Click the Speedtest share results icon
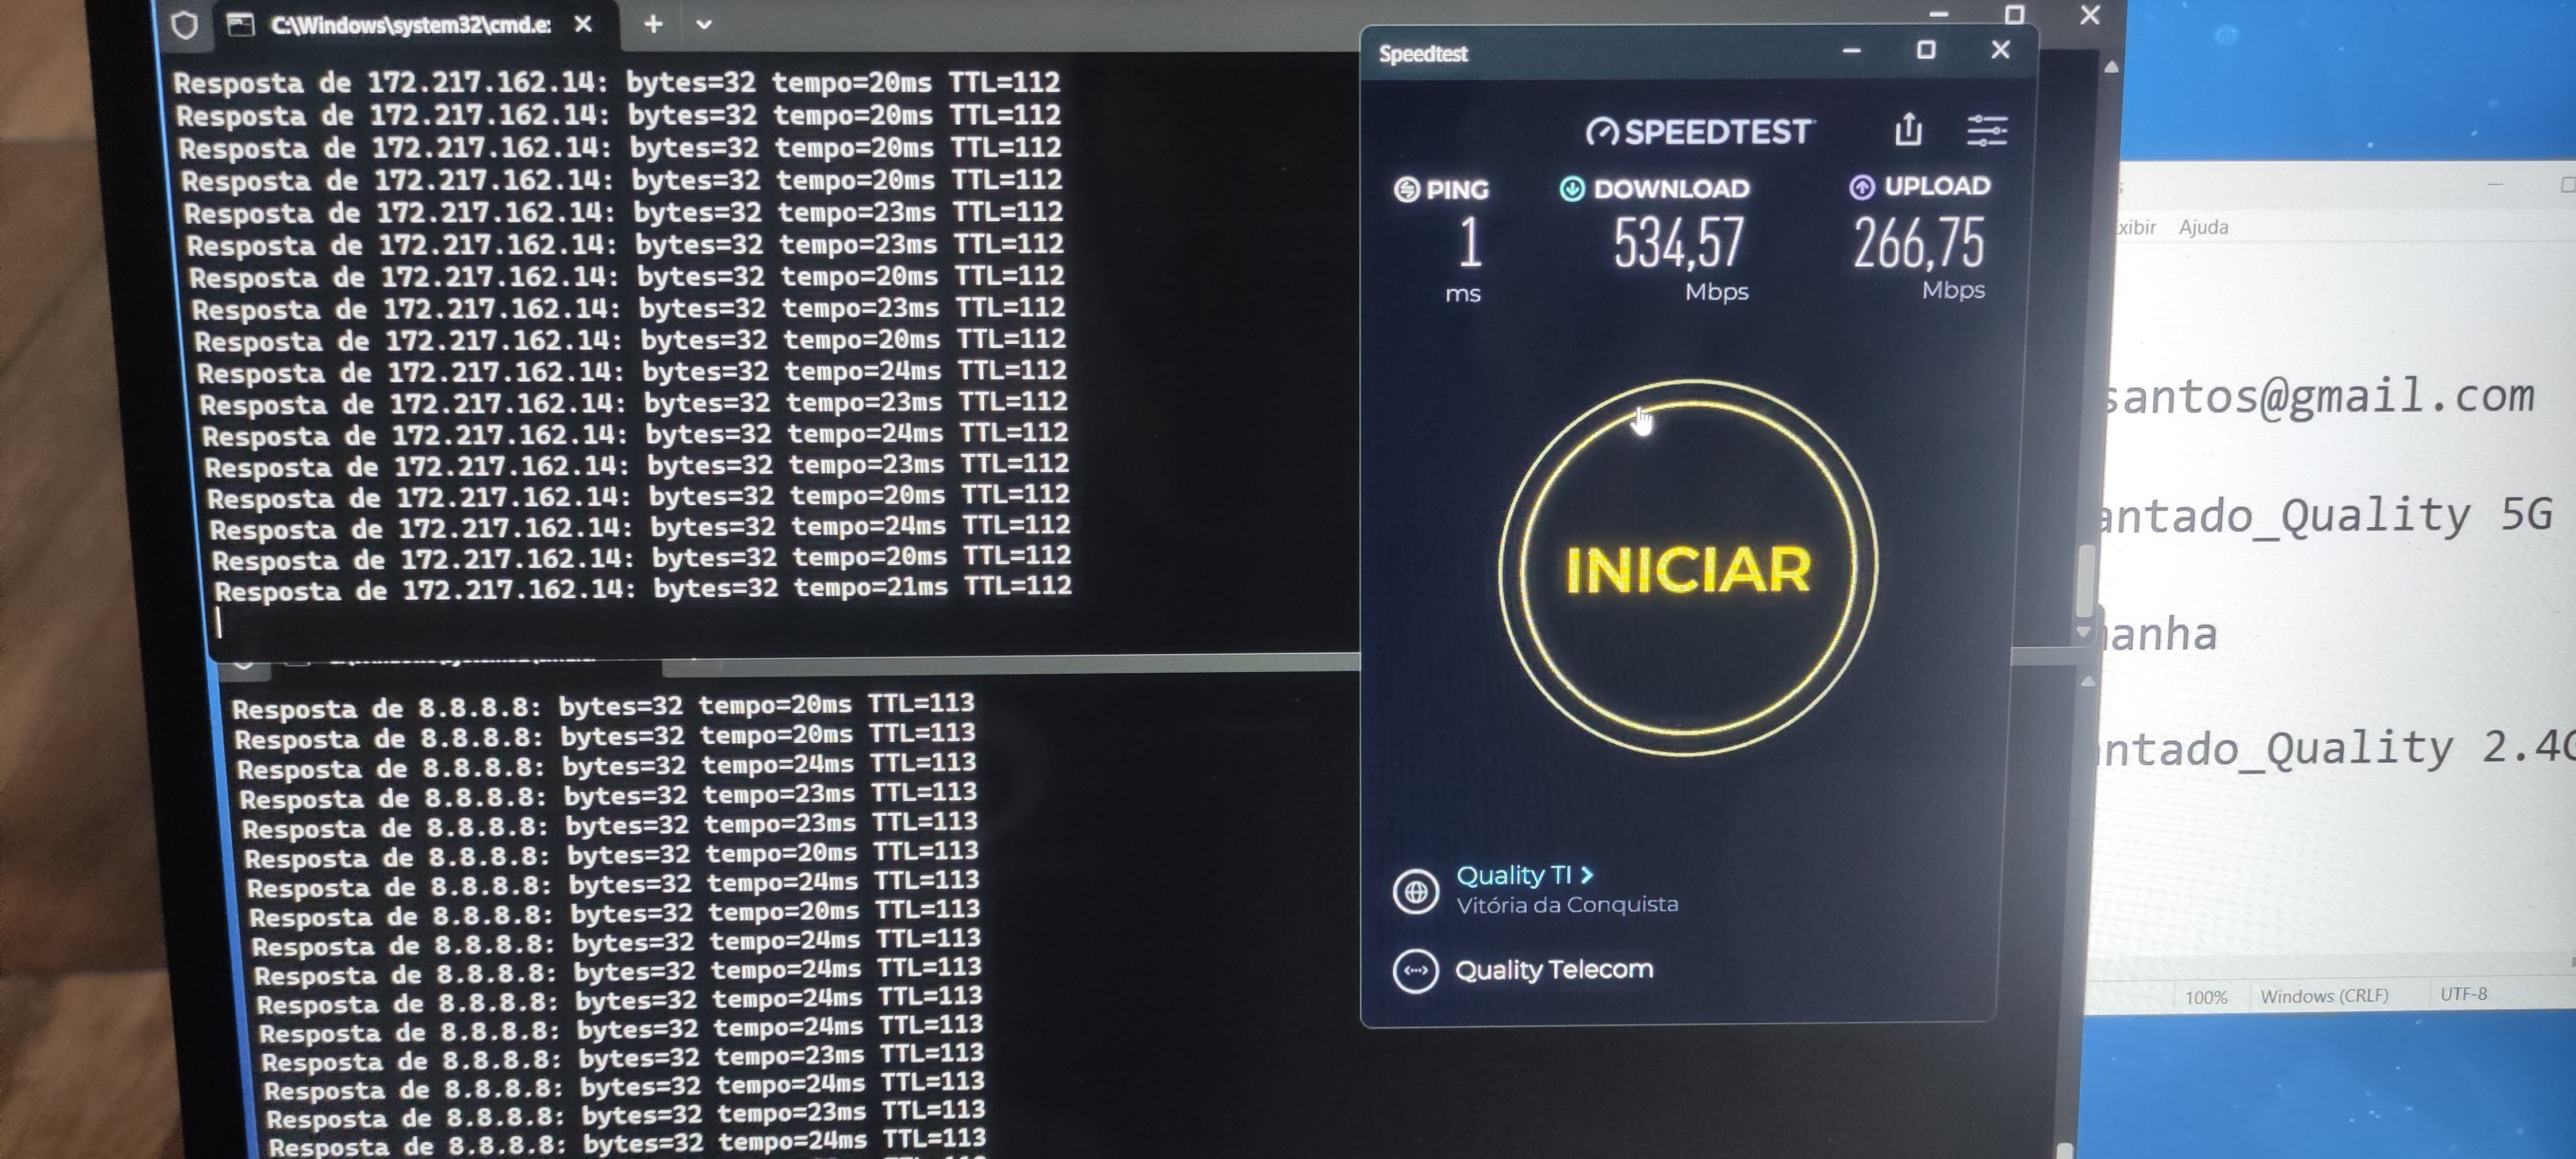This screenshot has width=2576, height=1159. [x=1908, y=130]
